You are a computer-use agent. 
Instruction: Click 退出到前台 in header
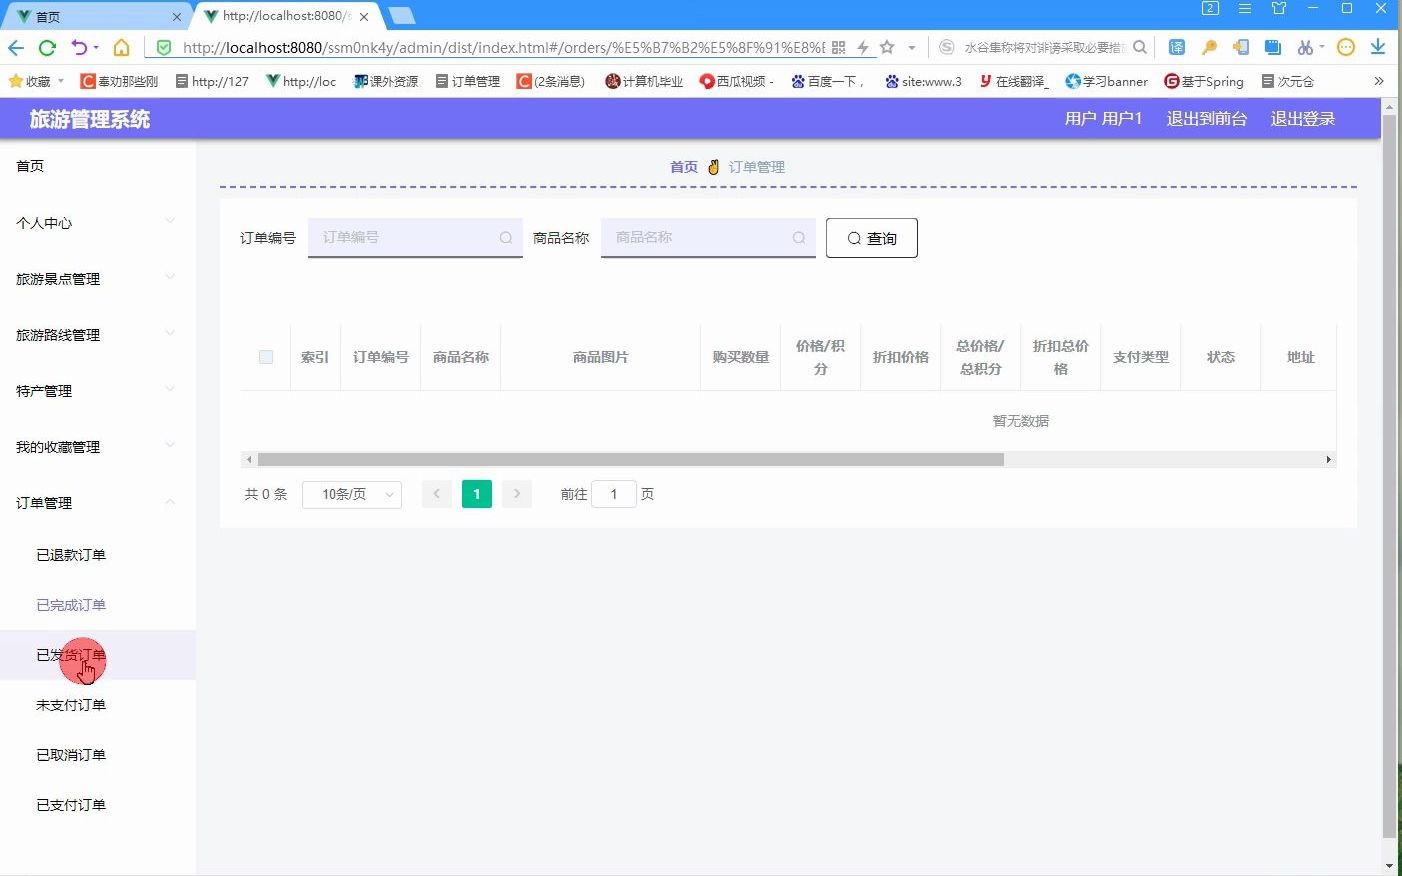1207,118
